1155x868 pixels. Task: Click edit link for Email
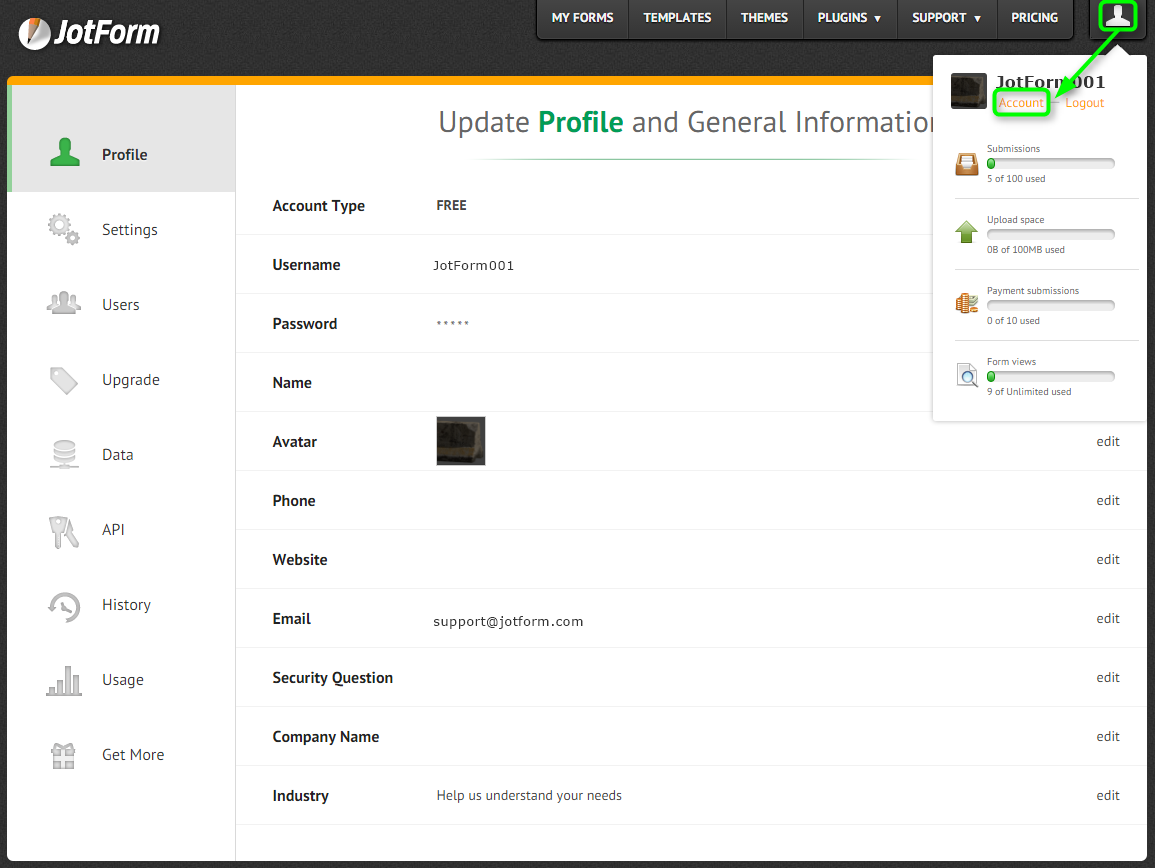pyautogui.click(x=1107, y=618)
